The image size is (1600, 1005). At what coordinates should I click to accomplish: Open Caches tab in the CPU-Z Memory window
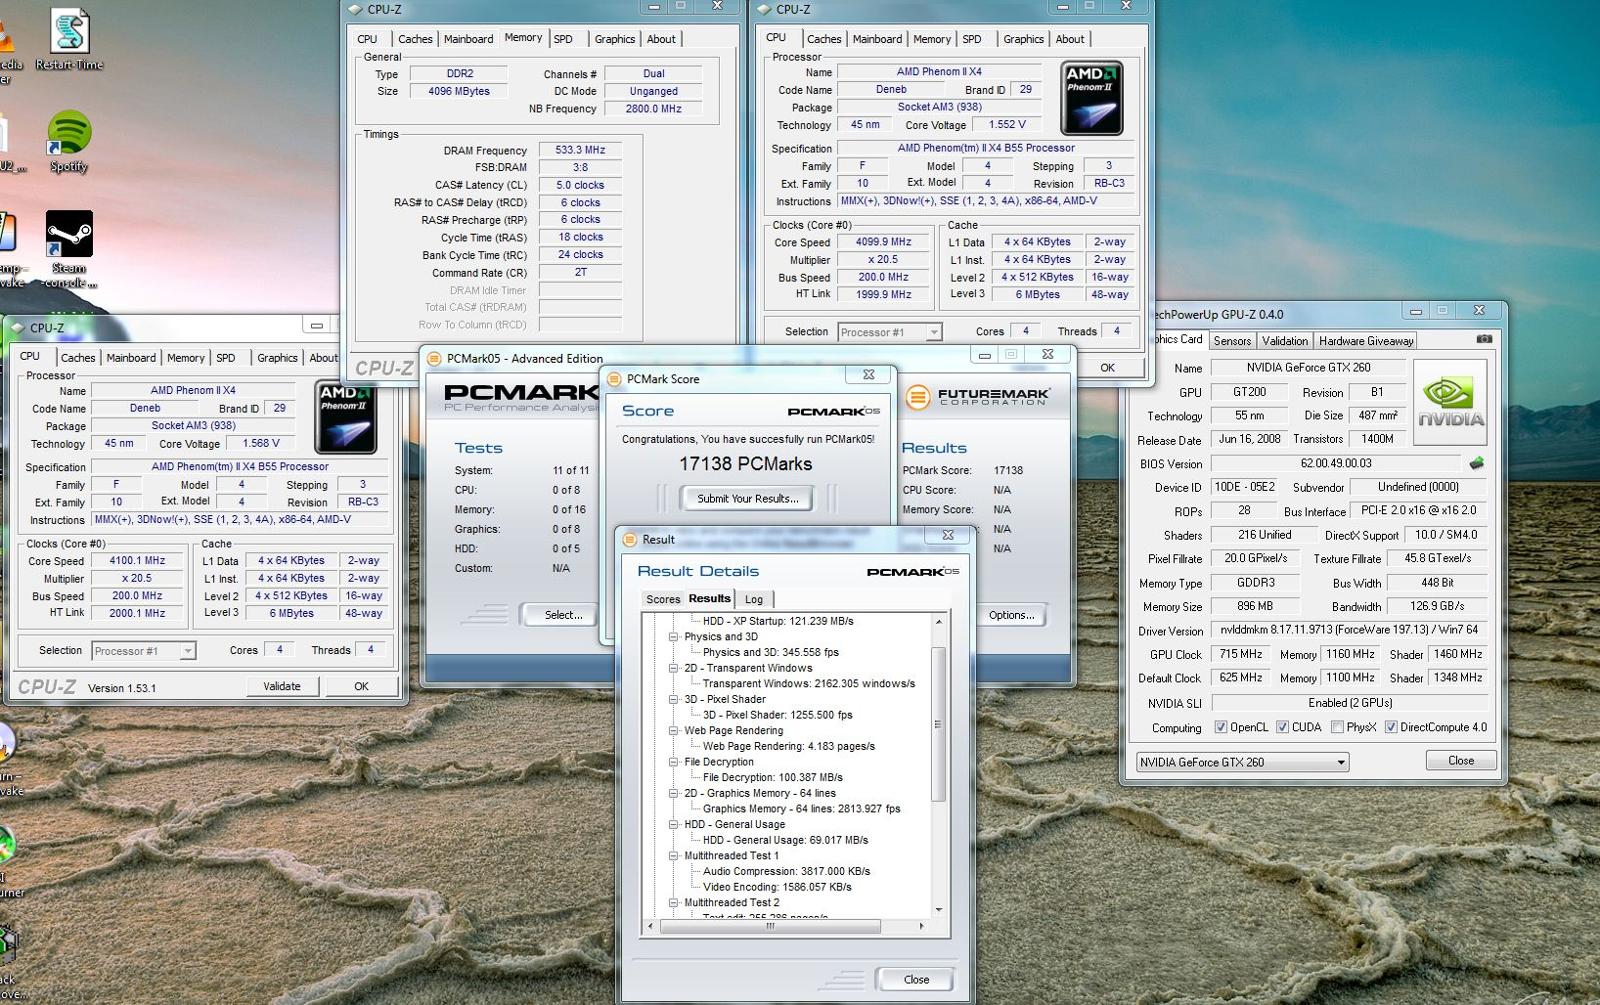pos(415,39)
